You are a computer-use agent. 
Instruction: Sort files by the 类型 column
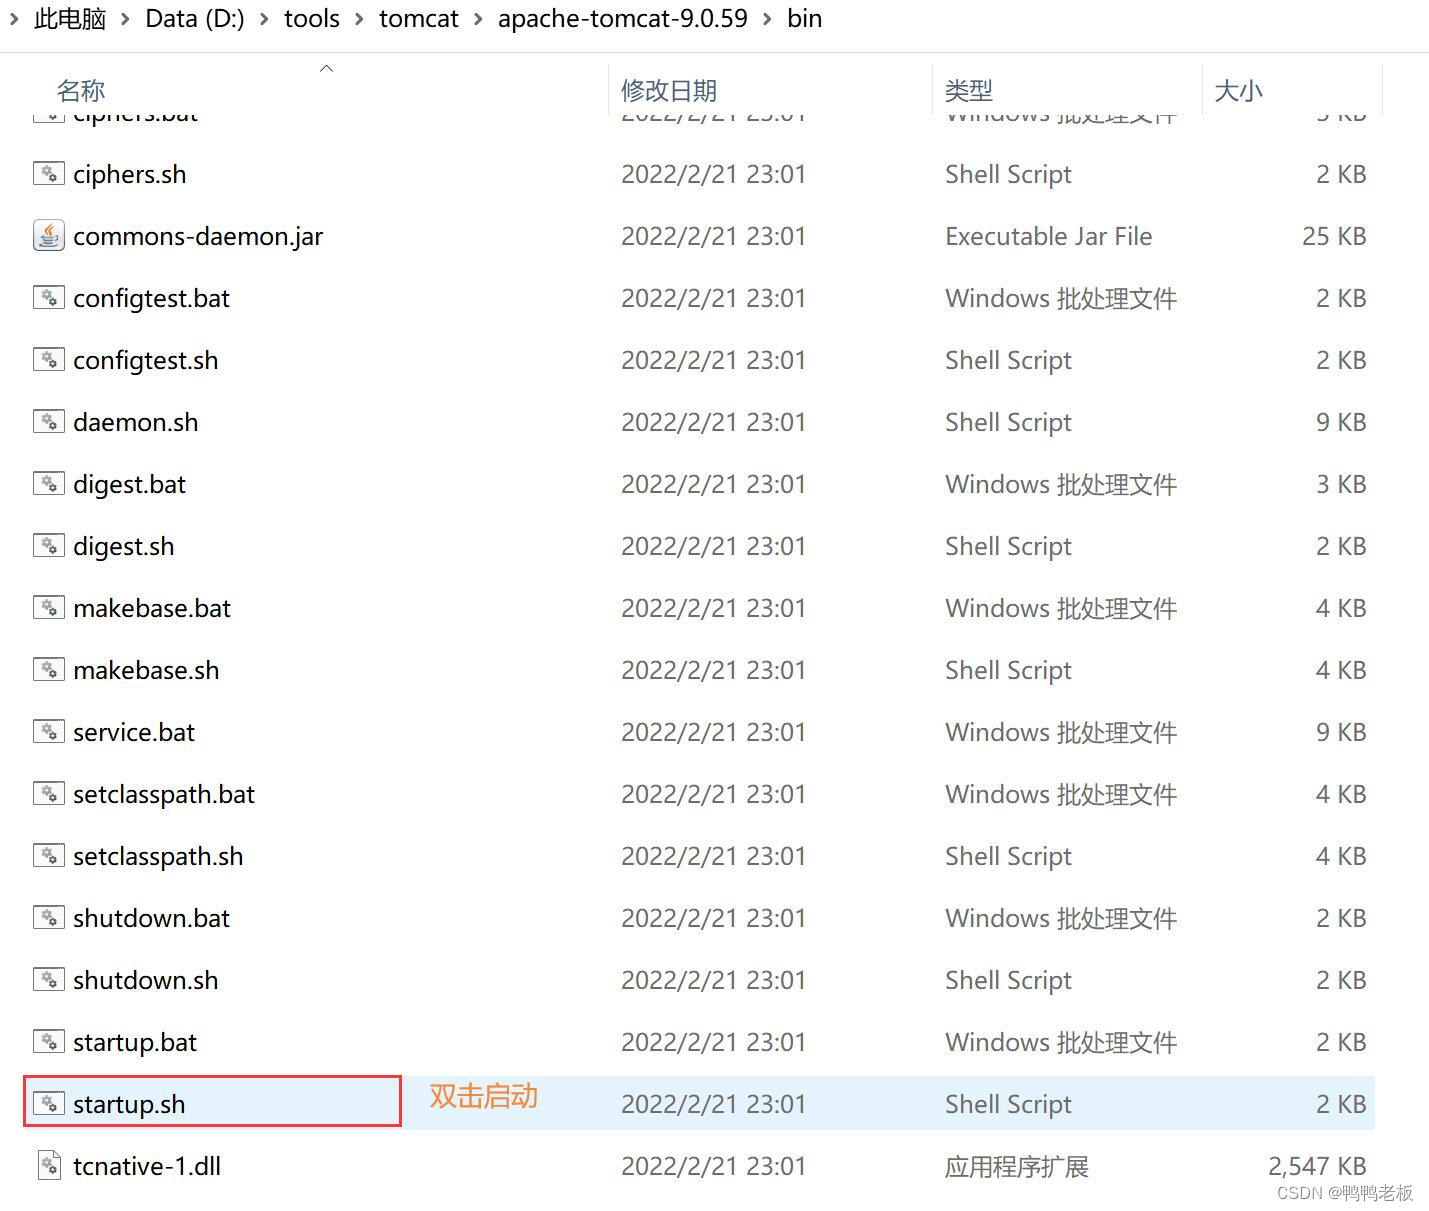click(x=968, y=90)
